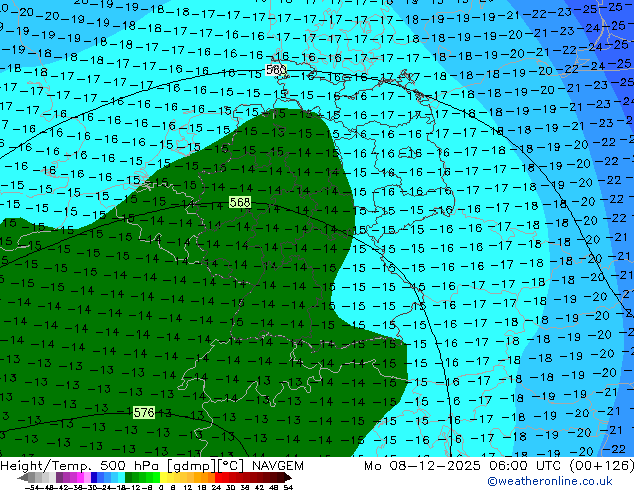The width and height of the screenshot is (634, 490).
Task: Click the 560 contour label at top
Action: coord(276,70)
